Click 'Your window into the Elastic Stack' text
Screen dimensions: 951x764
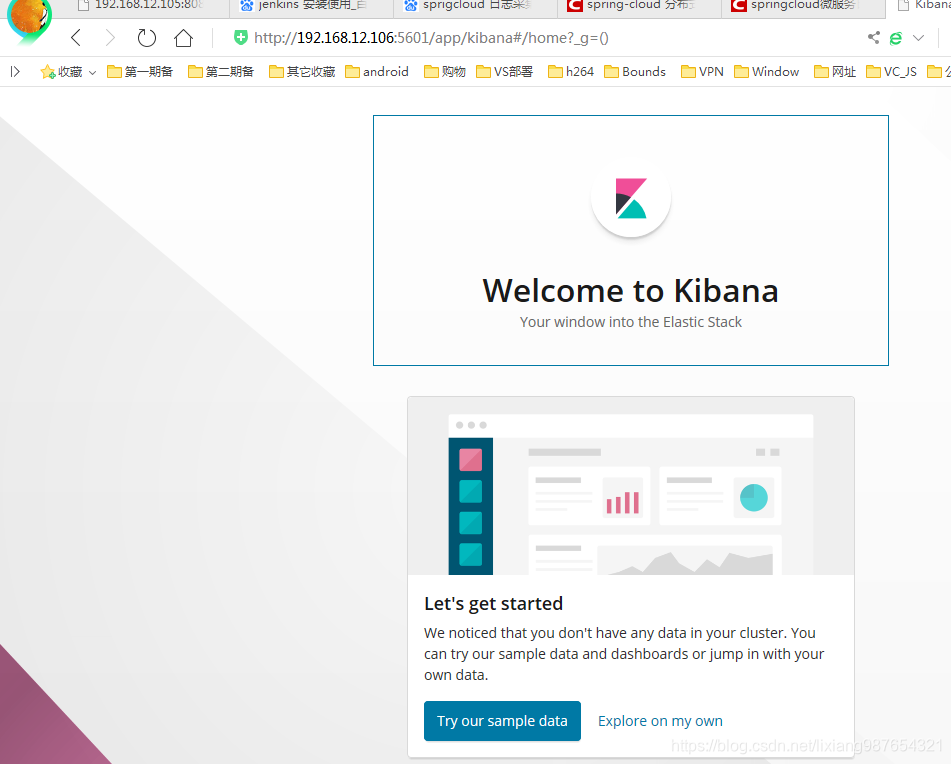pyautogui.click(x=631, y=322)
